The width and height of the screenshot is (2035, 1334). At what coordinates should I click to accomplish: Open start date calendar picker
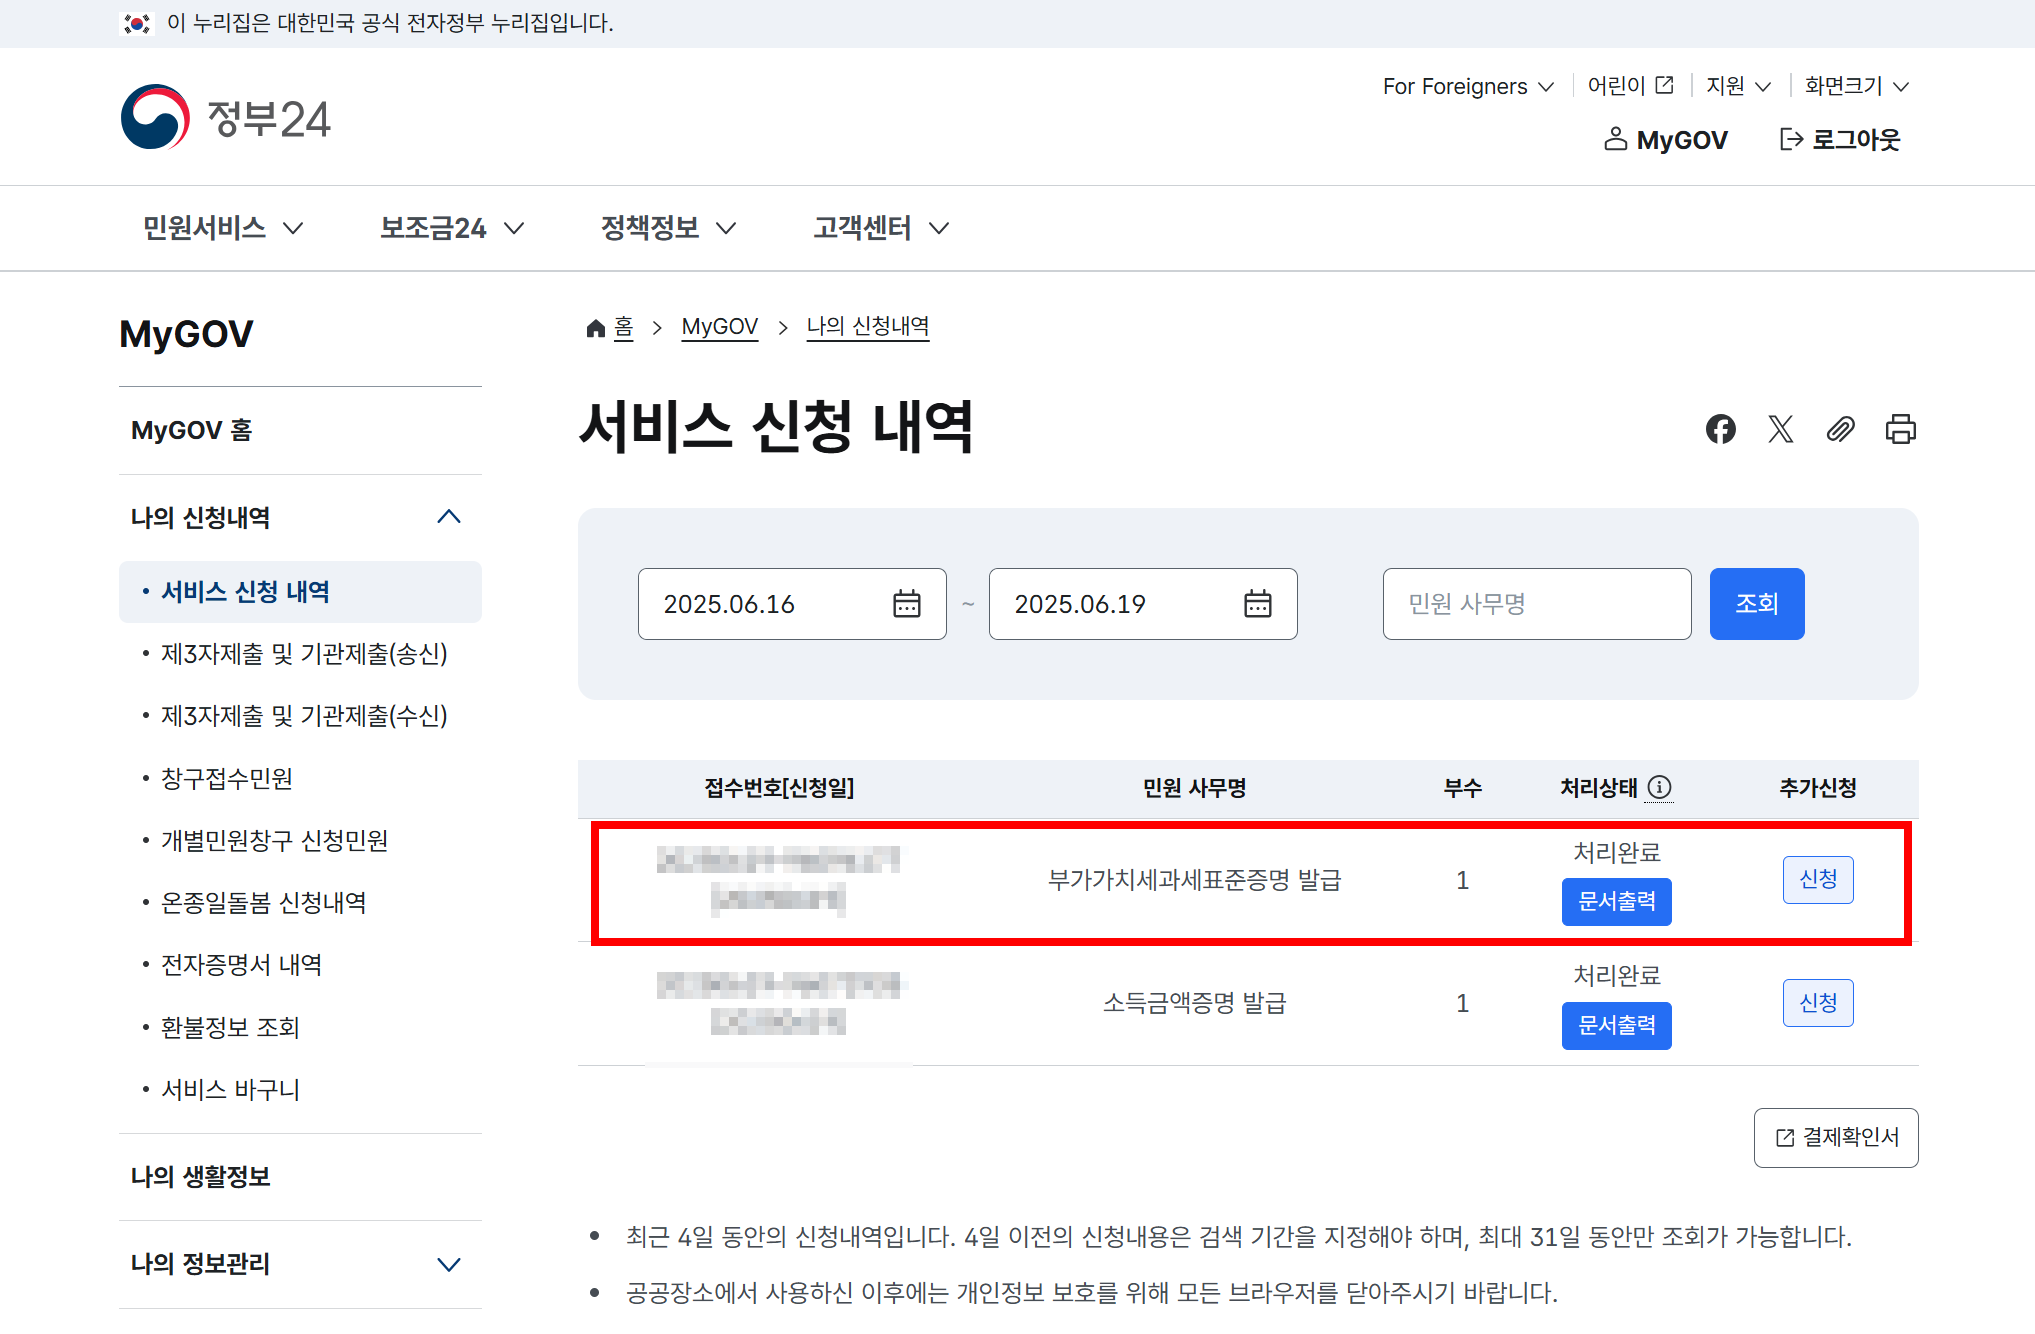(x=906, y=604)
